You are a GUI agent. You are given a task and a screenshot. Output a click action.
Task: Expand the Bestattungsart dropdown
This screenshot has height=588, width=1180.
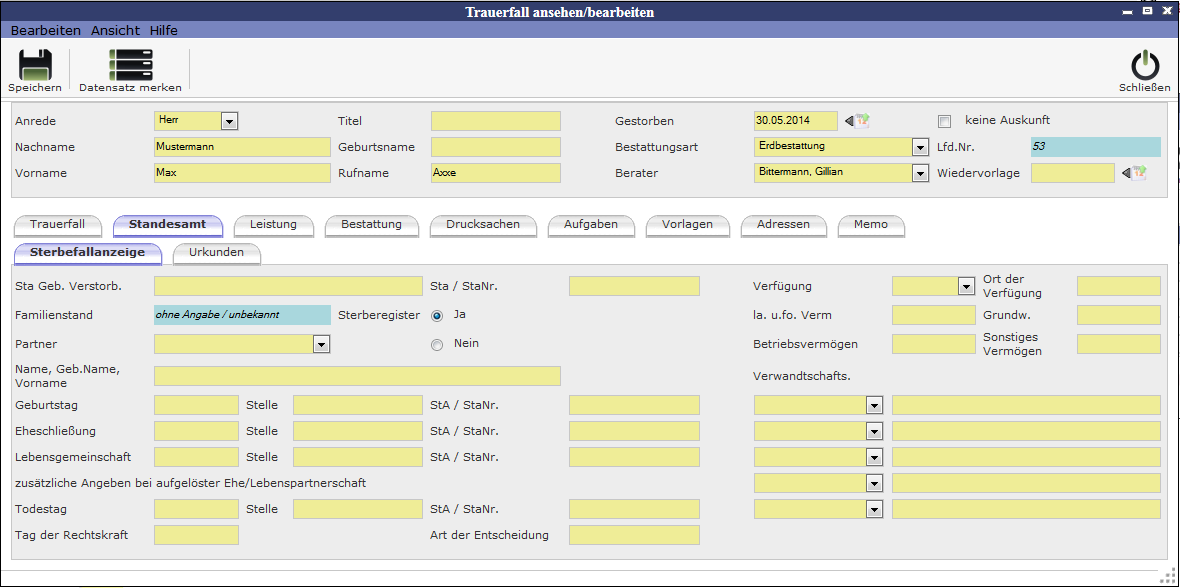tap(920, 147)
